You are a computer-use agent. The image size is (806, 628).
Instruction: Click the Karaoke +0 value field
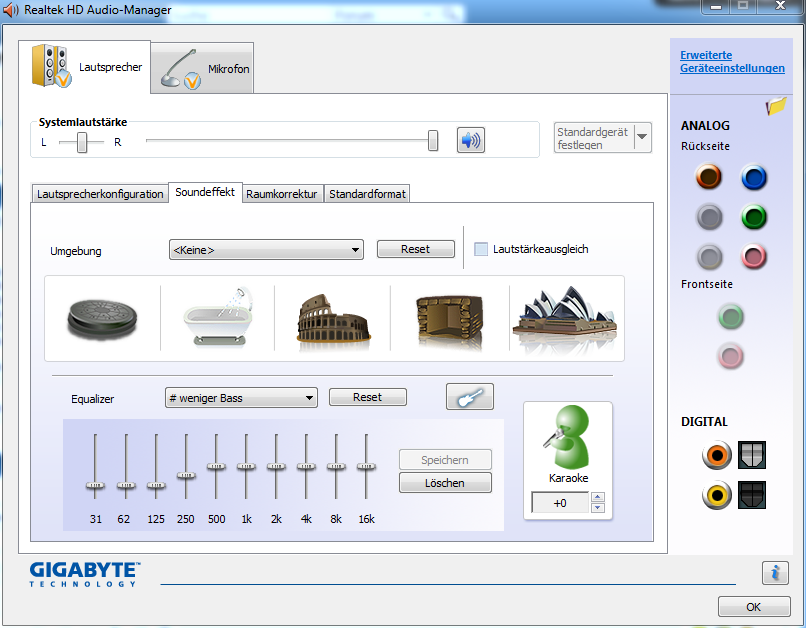pos(560,503)
